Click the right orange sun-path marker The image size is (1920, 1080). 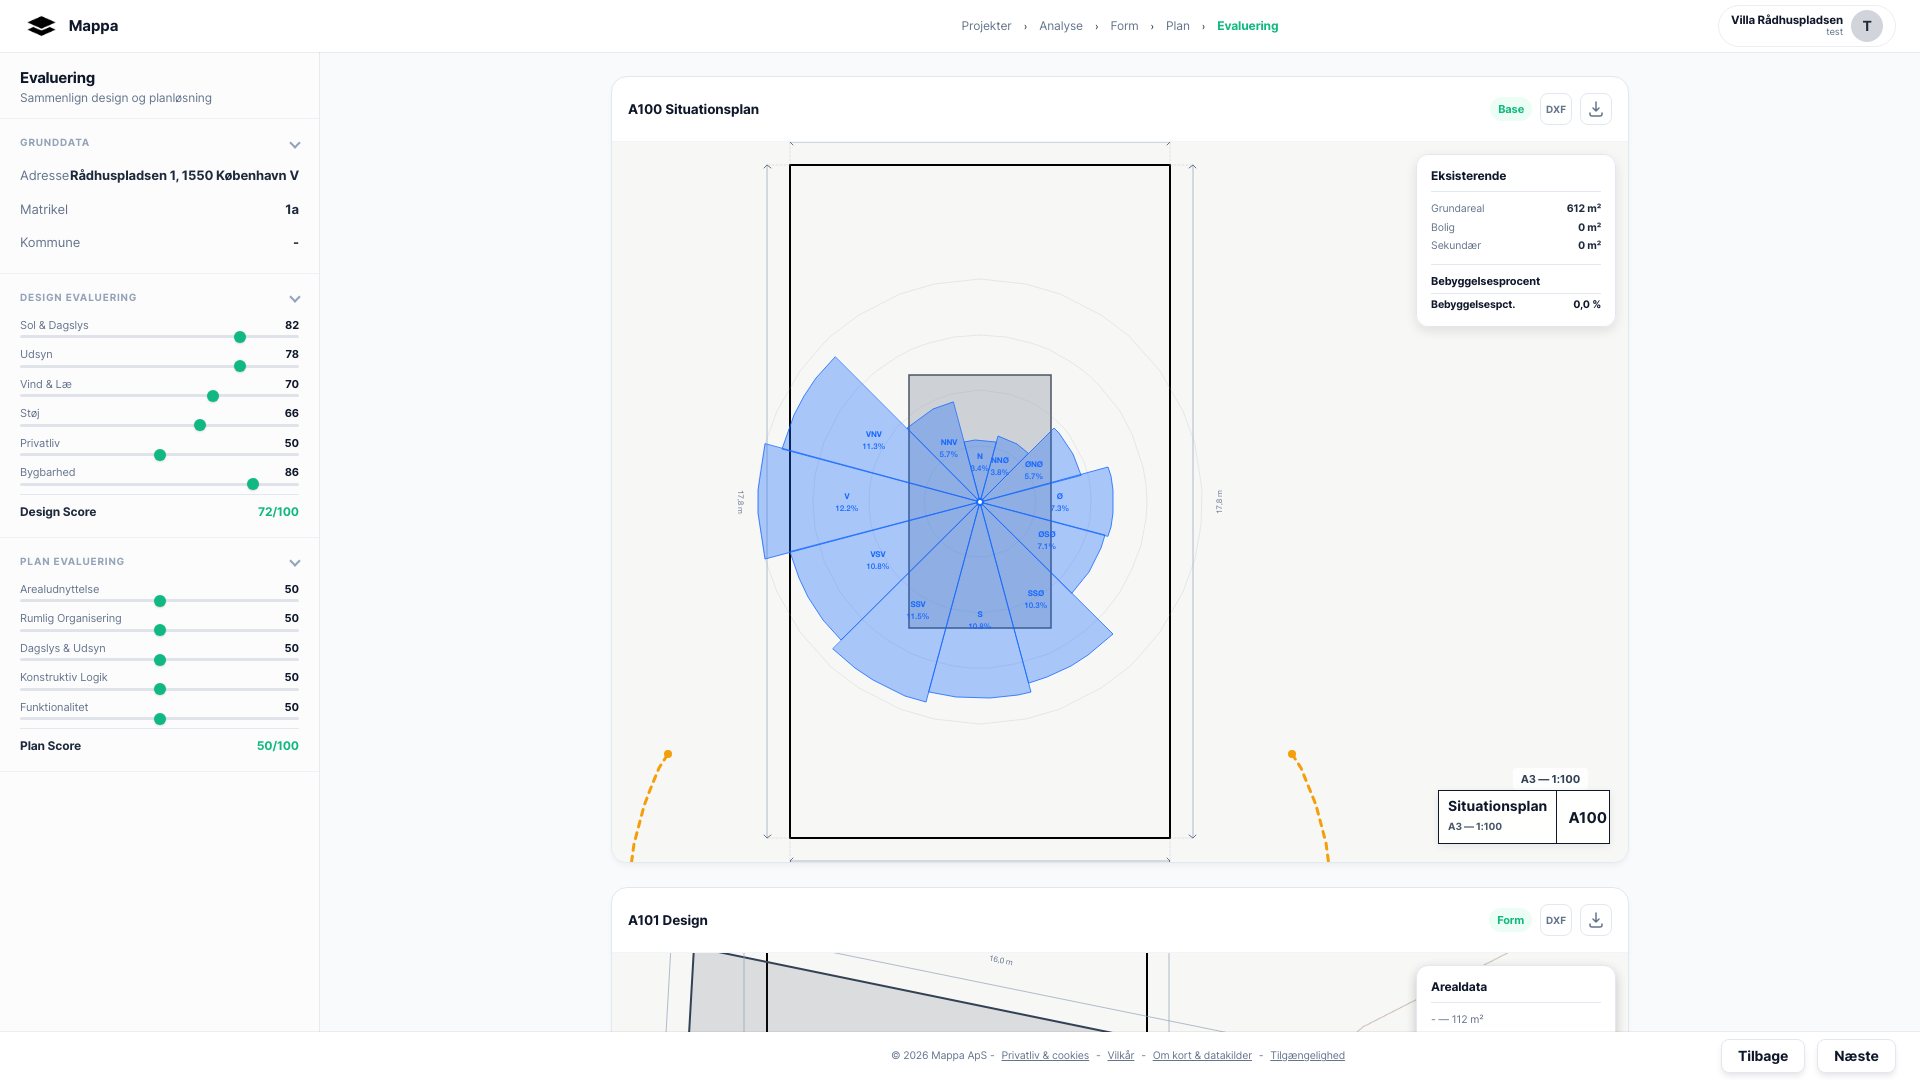[x=1292, y=755]
